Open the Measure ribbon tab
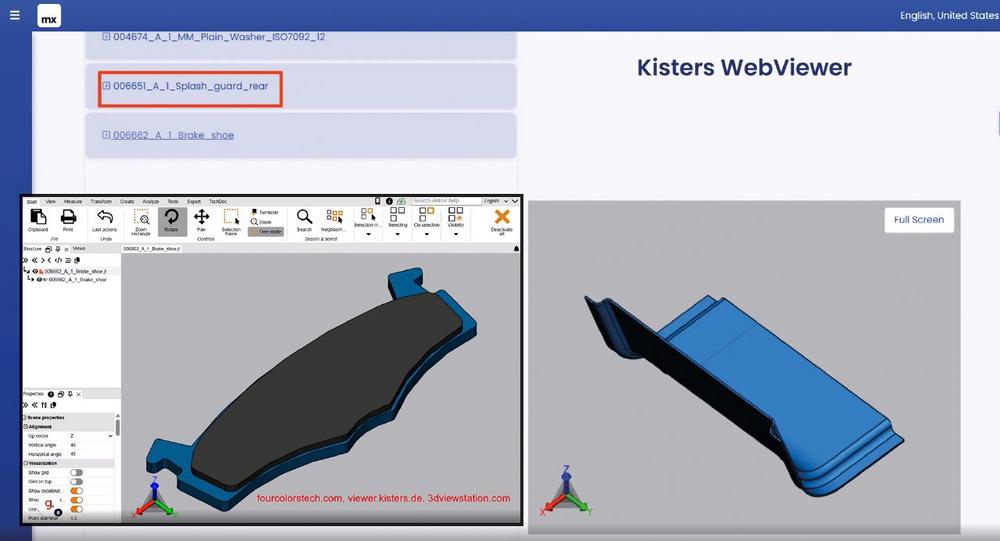This screenshot has height=541, width=1000. coord(73,202)
